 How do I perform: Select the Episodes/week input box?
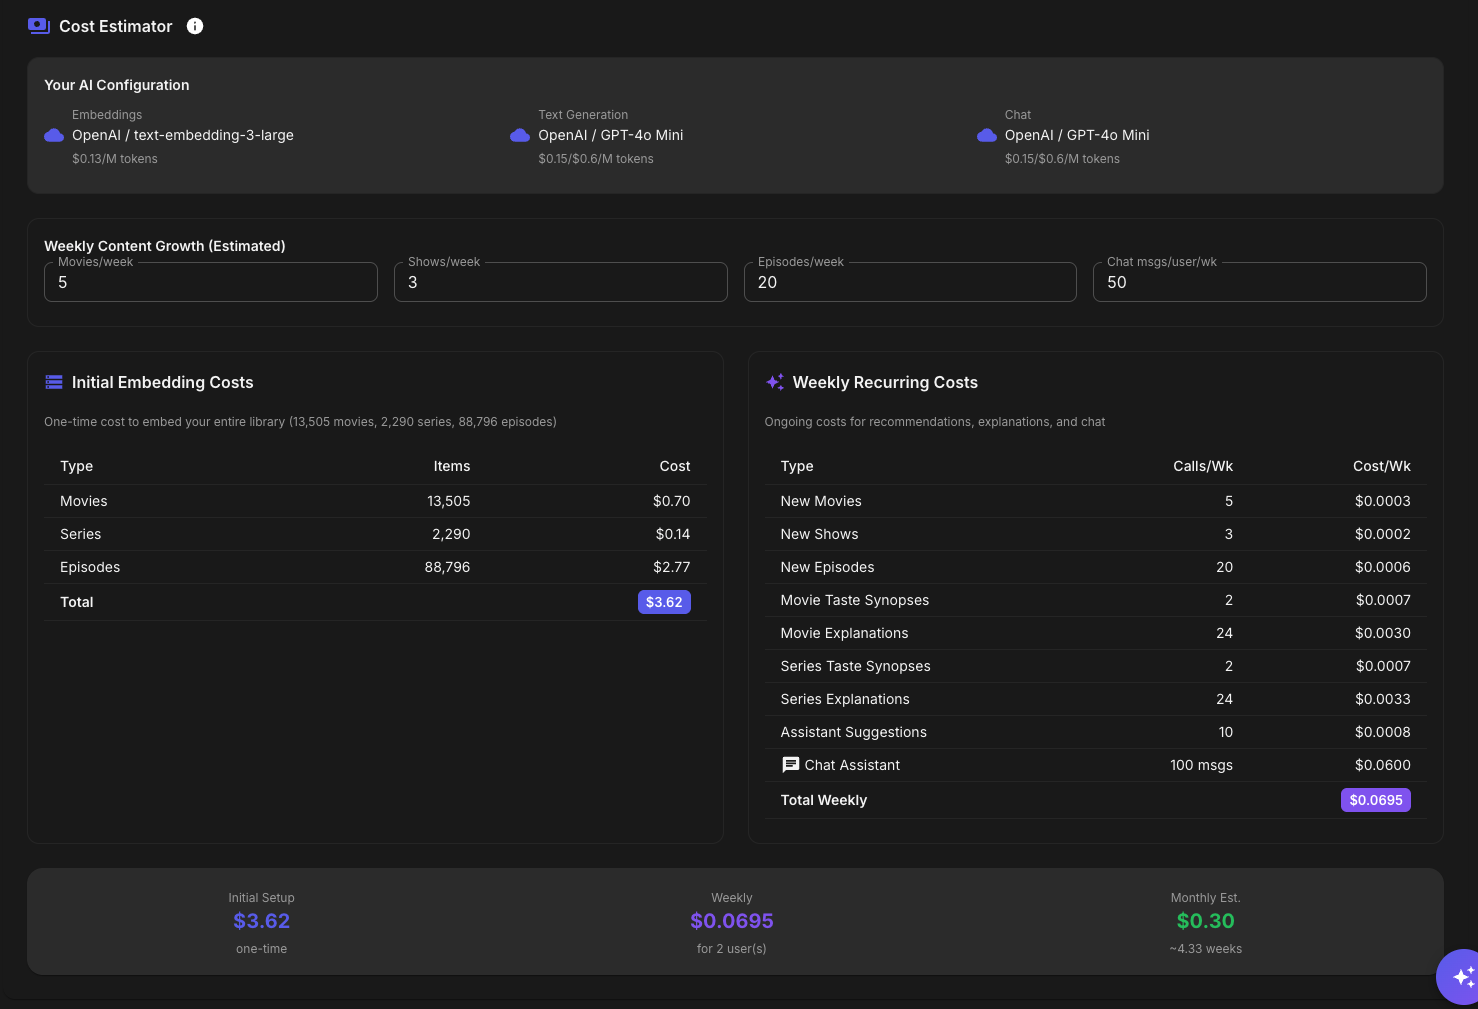point(910,283)
